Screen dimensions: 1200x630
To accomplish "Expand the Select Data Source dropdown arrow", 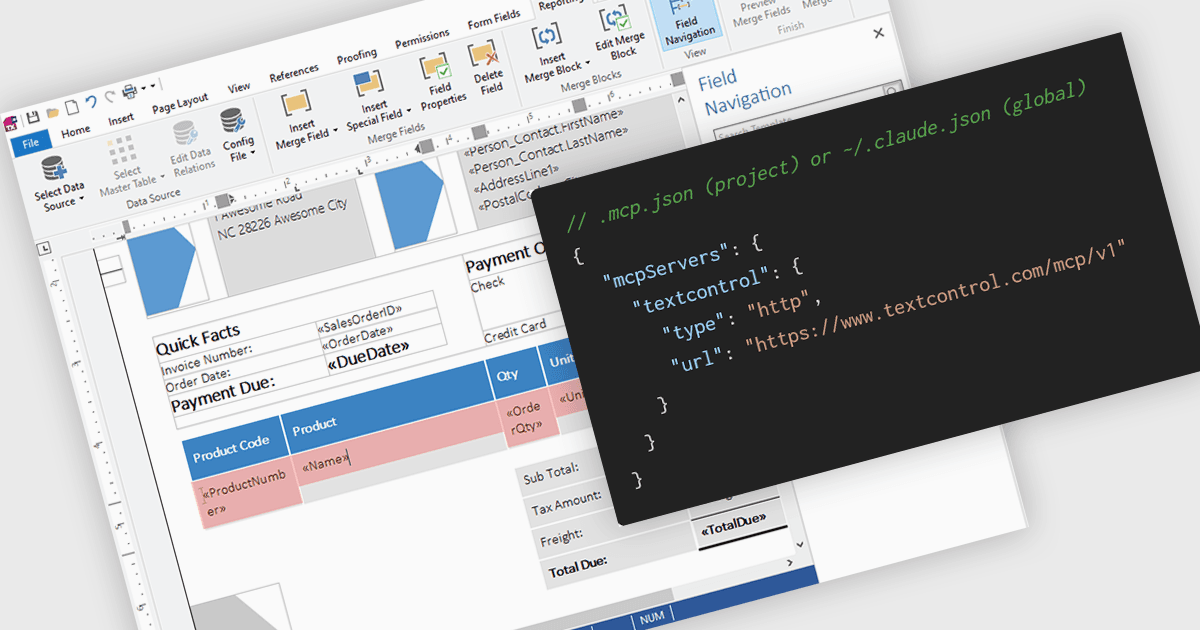I will [x=81, y=200].
